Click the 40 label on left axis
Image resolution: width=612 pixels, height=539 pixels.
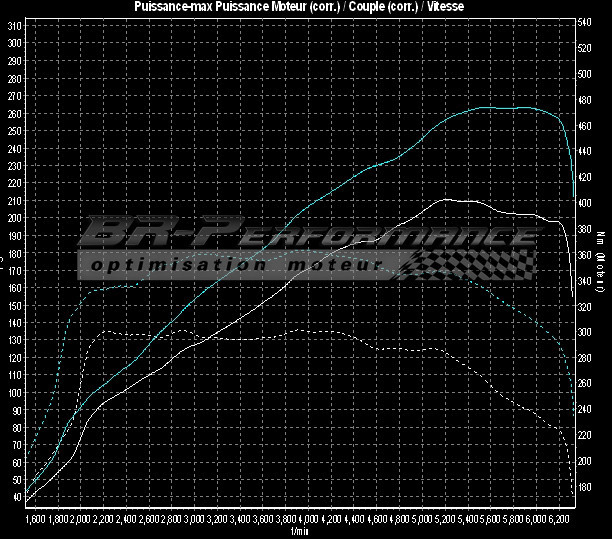pyautogui.click(x=14, y=496)
